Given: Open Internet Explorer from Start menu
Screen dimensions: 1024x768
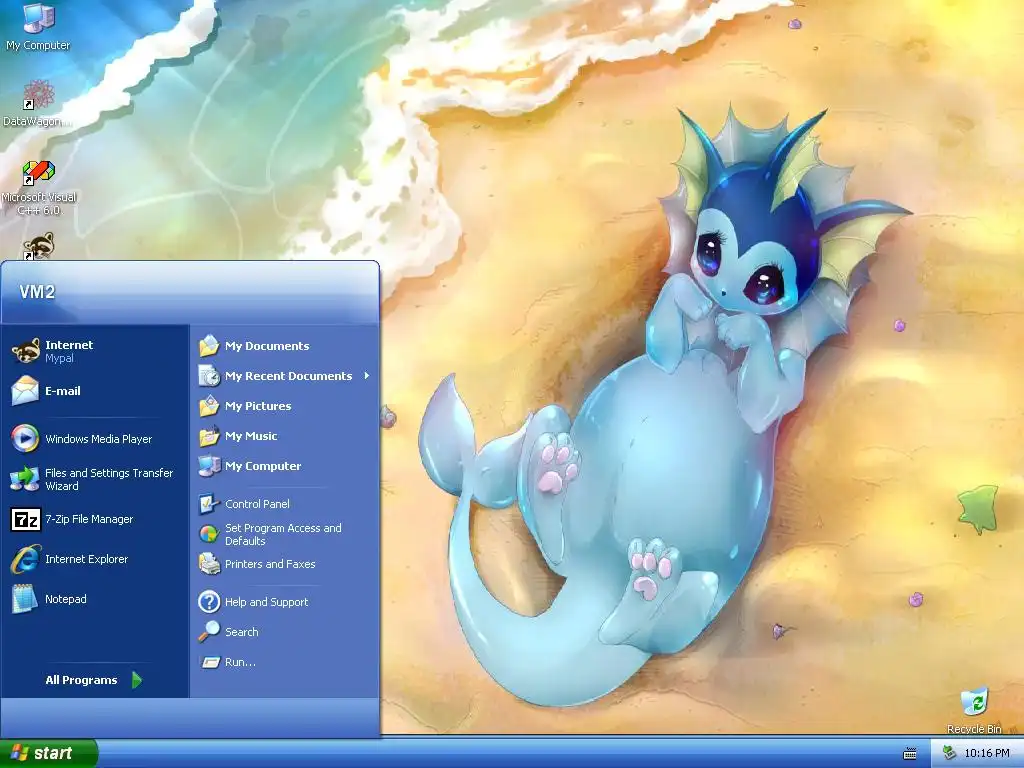Looking at the screenshot, I should click(95, 559).
